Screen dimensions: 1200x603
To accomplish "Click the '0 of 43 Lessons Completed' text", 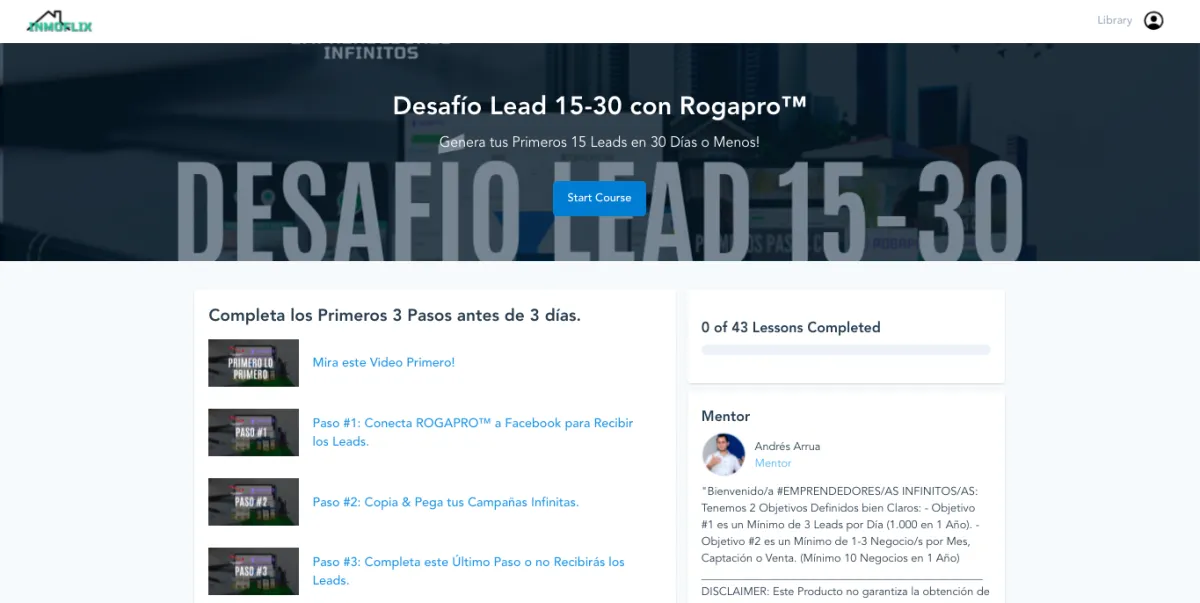I will (791, 327).
